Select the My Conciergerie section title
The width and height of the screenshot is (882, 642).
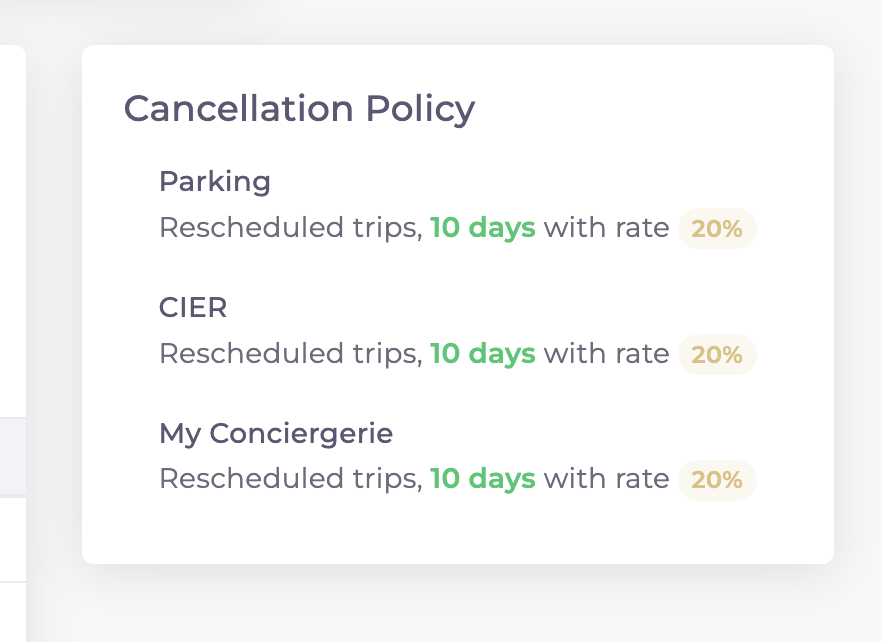click(276, 434)
